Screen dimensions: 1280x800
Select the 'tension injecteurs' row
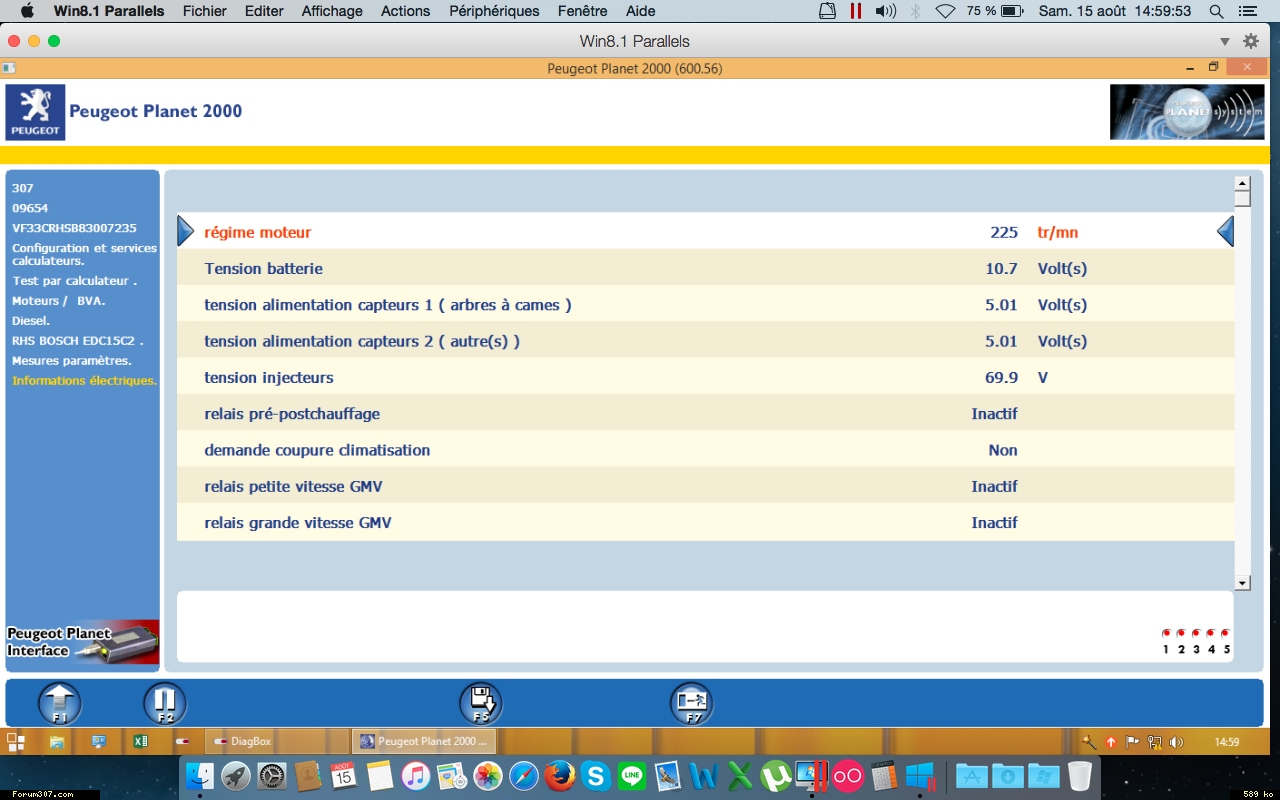705,377
